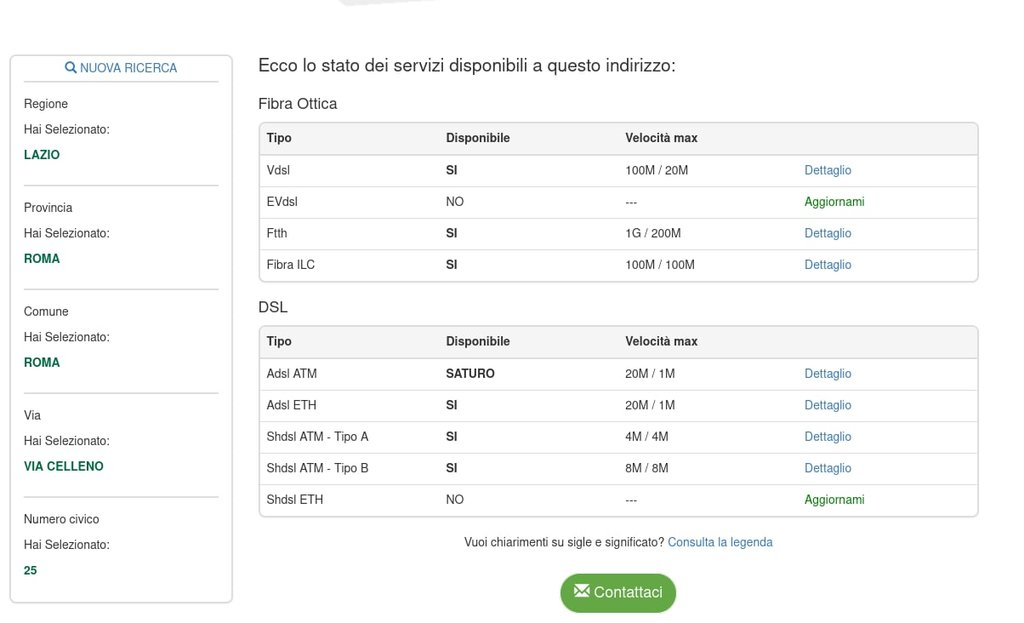Image resolution: width=1024 pixels, height=623 pixels.
Task: Click the envelope icon on Contattaci button
Action: click(581, 592)
